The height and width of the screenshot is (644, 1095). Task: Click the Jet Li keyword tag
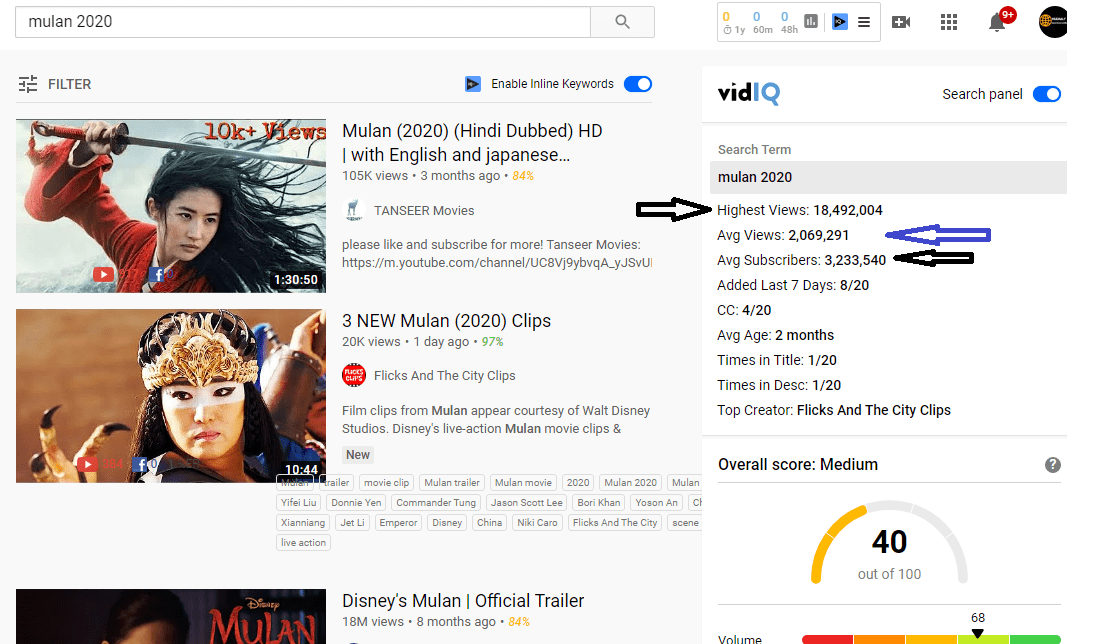click(x=353, y=523)
